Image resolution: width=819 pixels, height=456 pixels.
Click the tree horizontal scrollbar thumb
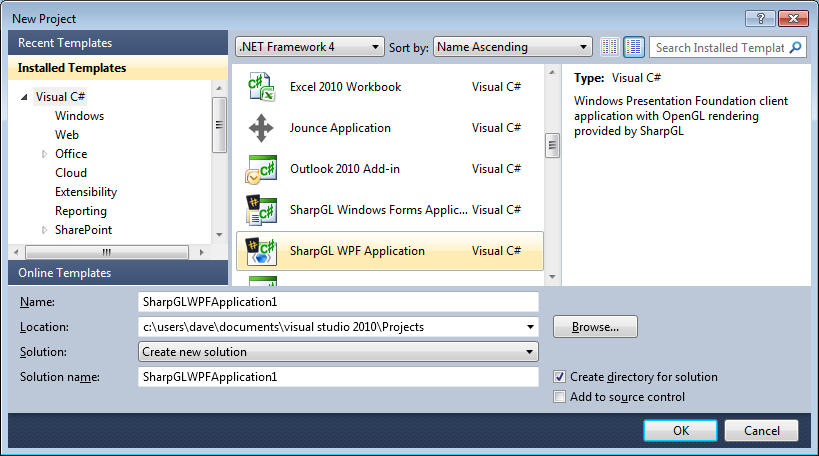pos(107,252)
